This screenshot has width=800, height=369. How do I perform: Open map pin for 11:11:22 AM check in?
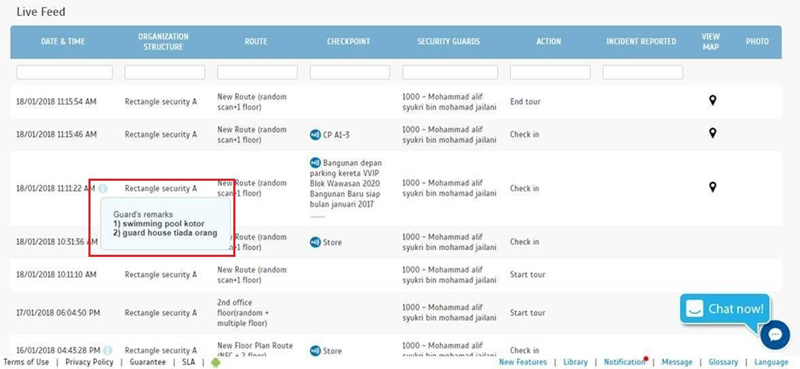712,187
